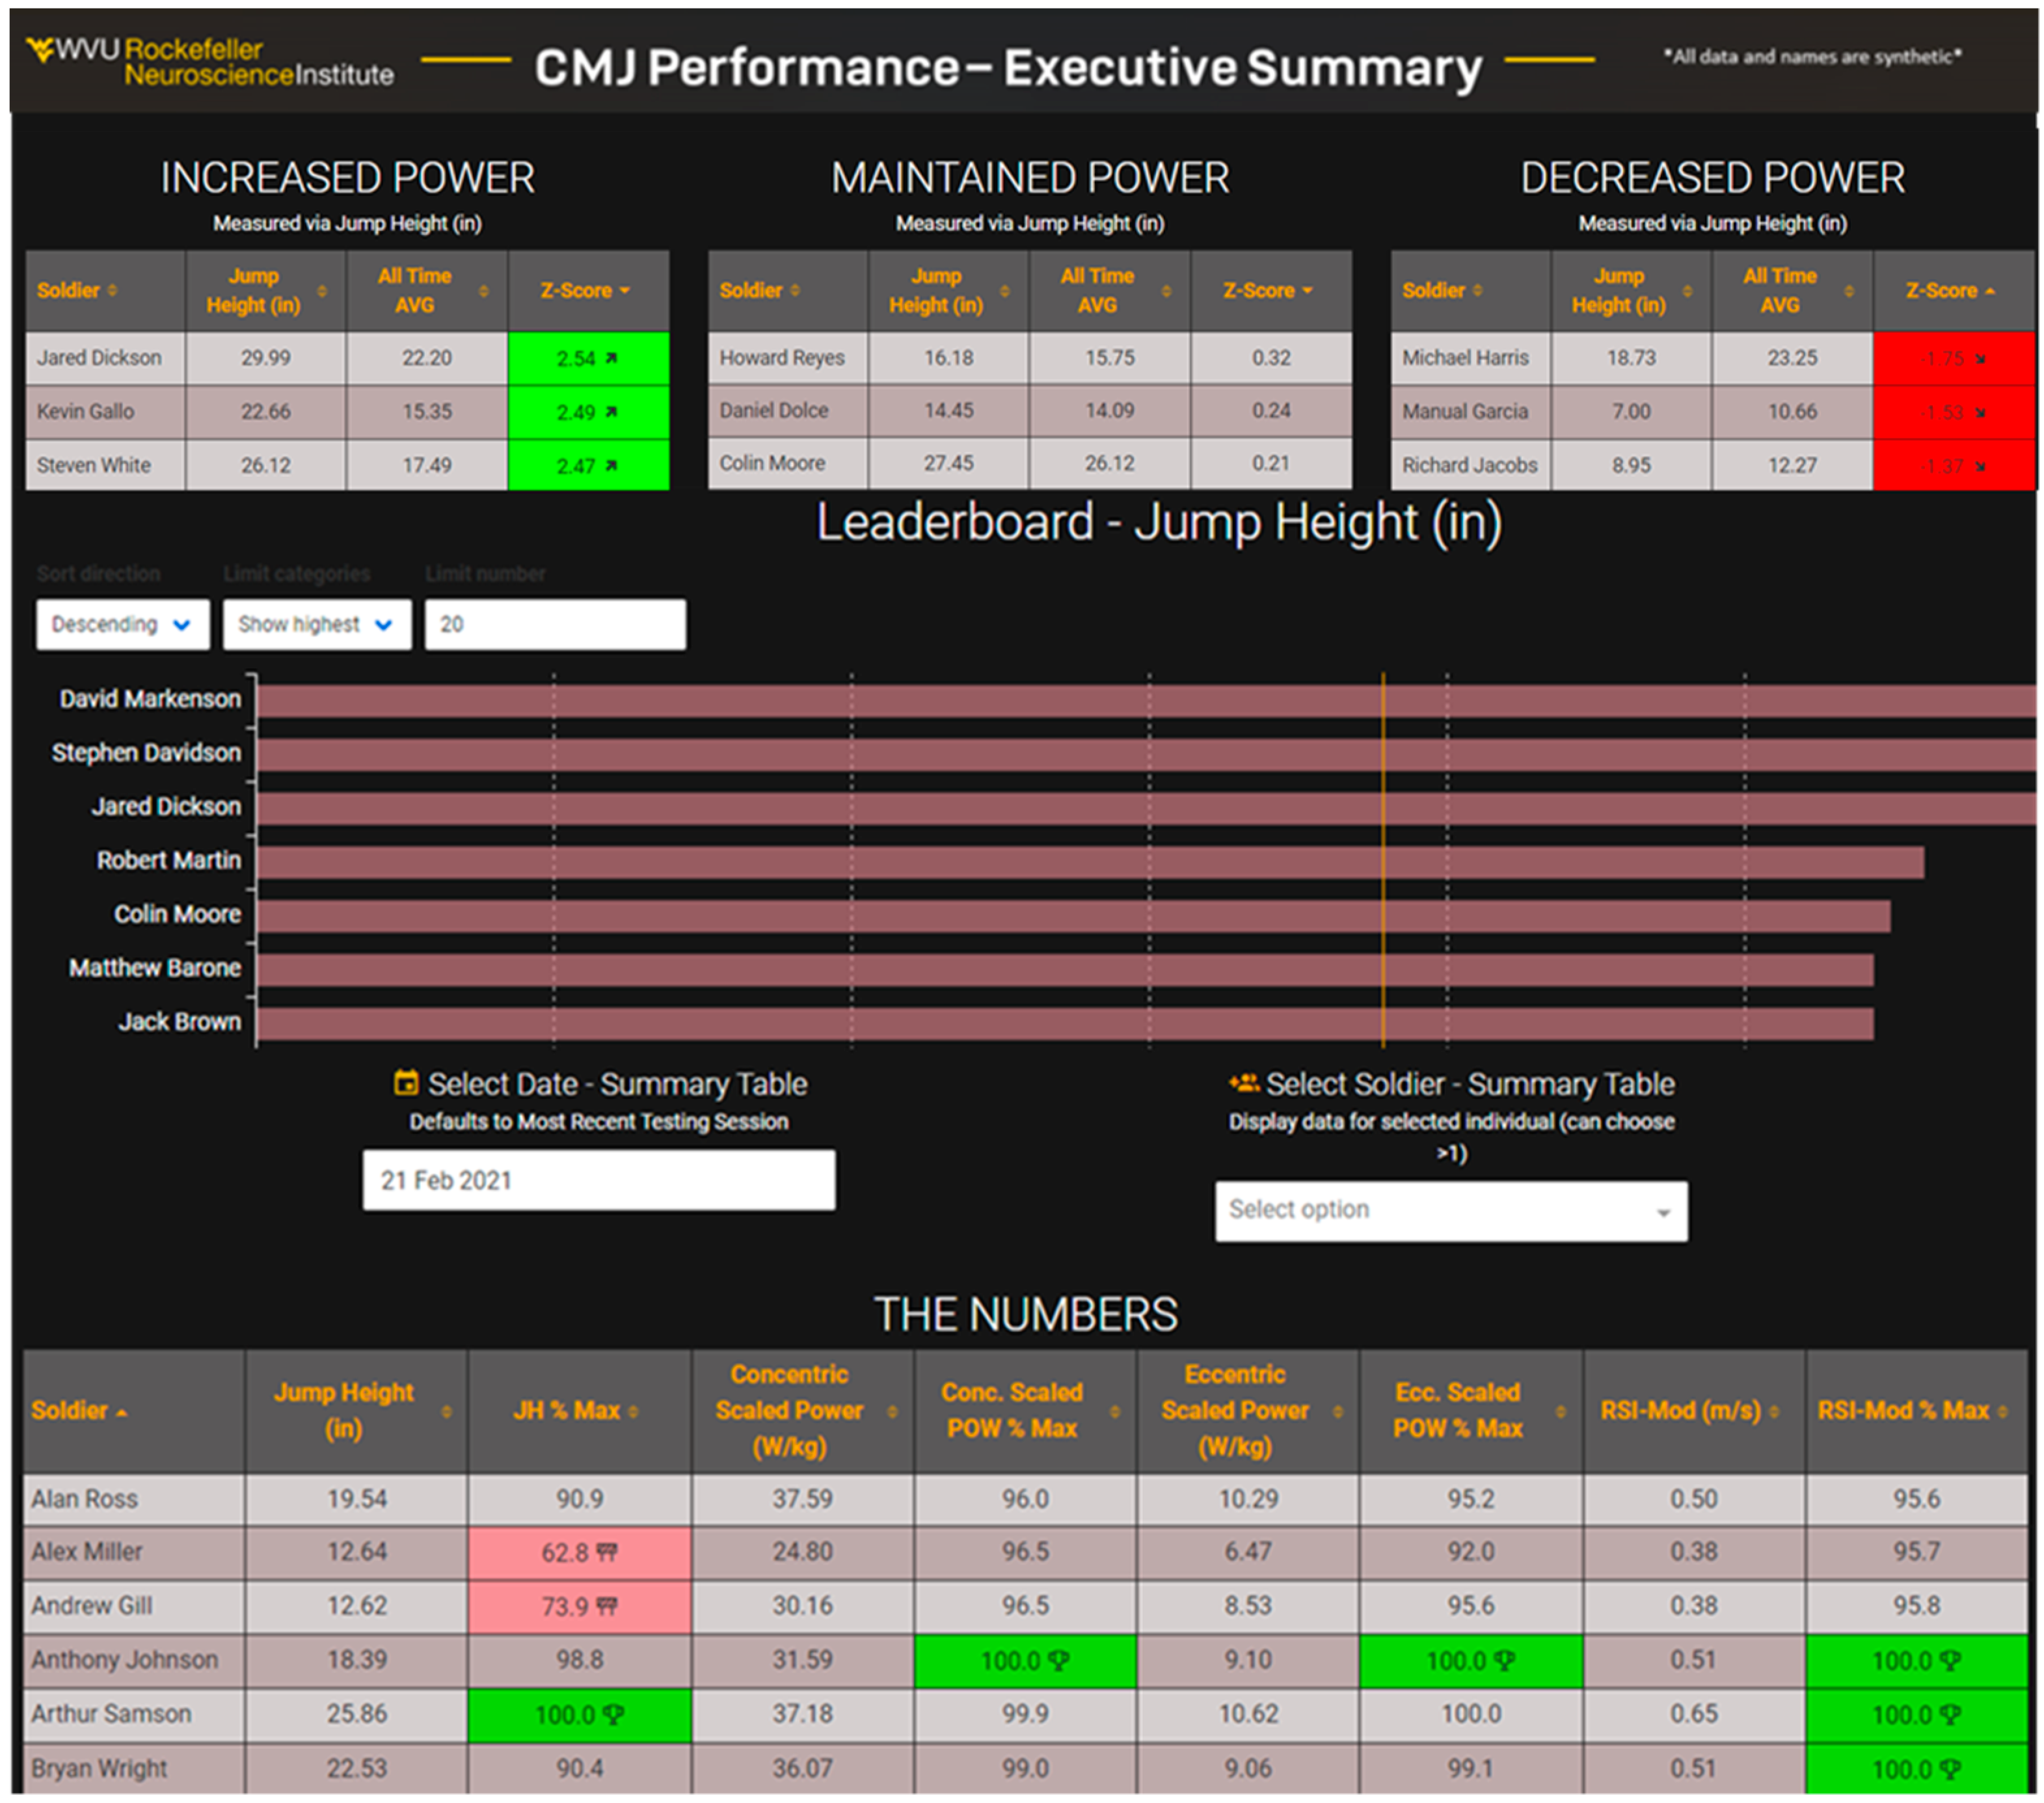This screenshot has height=1803, width=2044.
Task: Click the 21 Feb 2021 date field
Action: tap(598, 1180)
